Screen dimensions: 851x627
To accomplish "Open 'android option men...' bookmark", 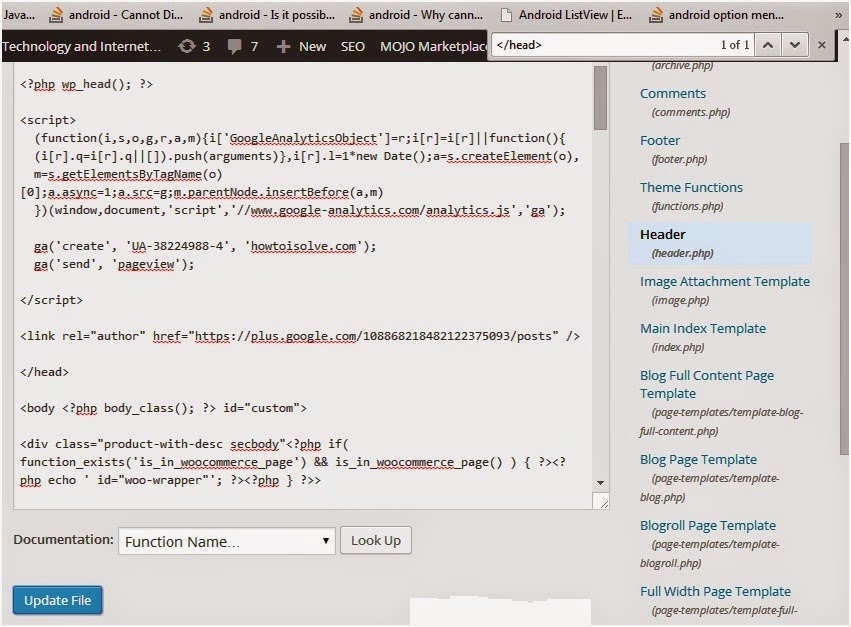I will pyautogui.click(x=716, y=15).
